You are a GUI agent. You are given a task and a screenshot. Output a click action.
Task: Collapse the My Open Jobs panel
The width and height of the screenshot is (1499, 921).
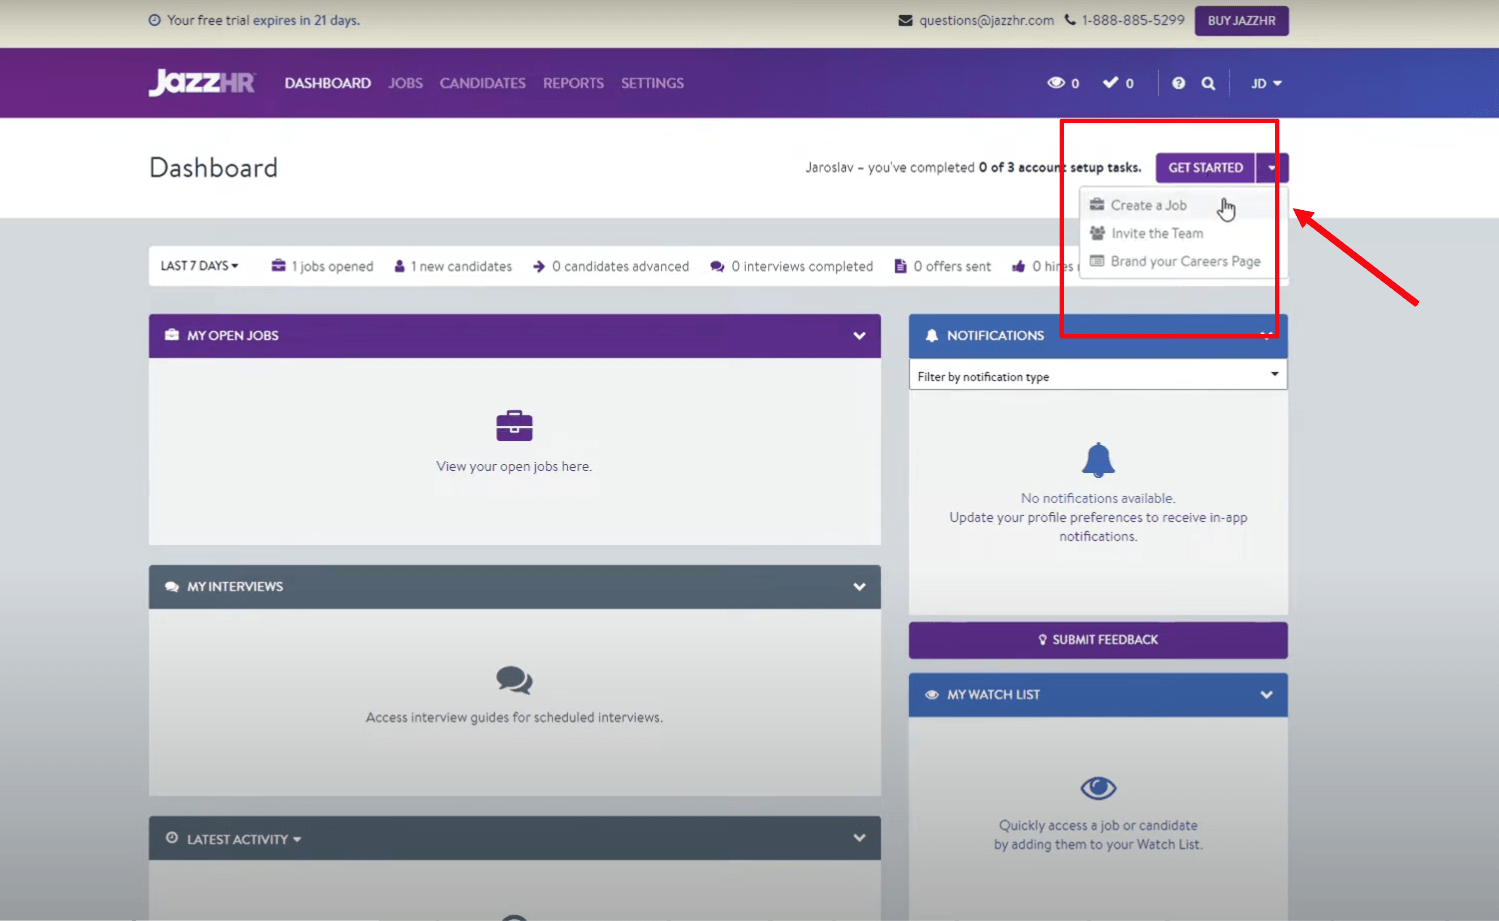[859, 336]
